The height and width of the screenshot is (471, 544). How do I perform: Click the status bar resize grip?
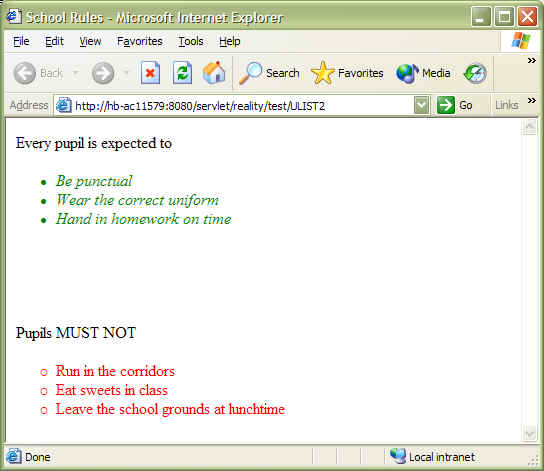[x=533, y=460]
